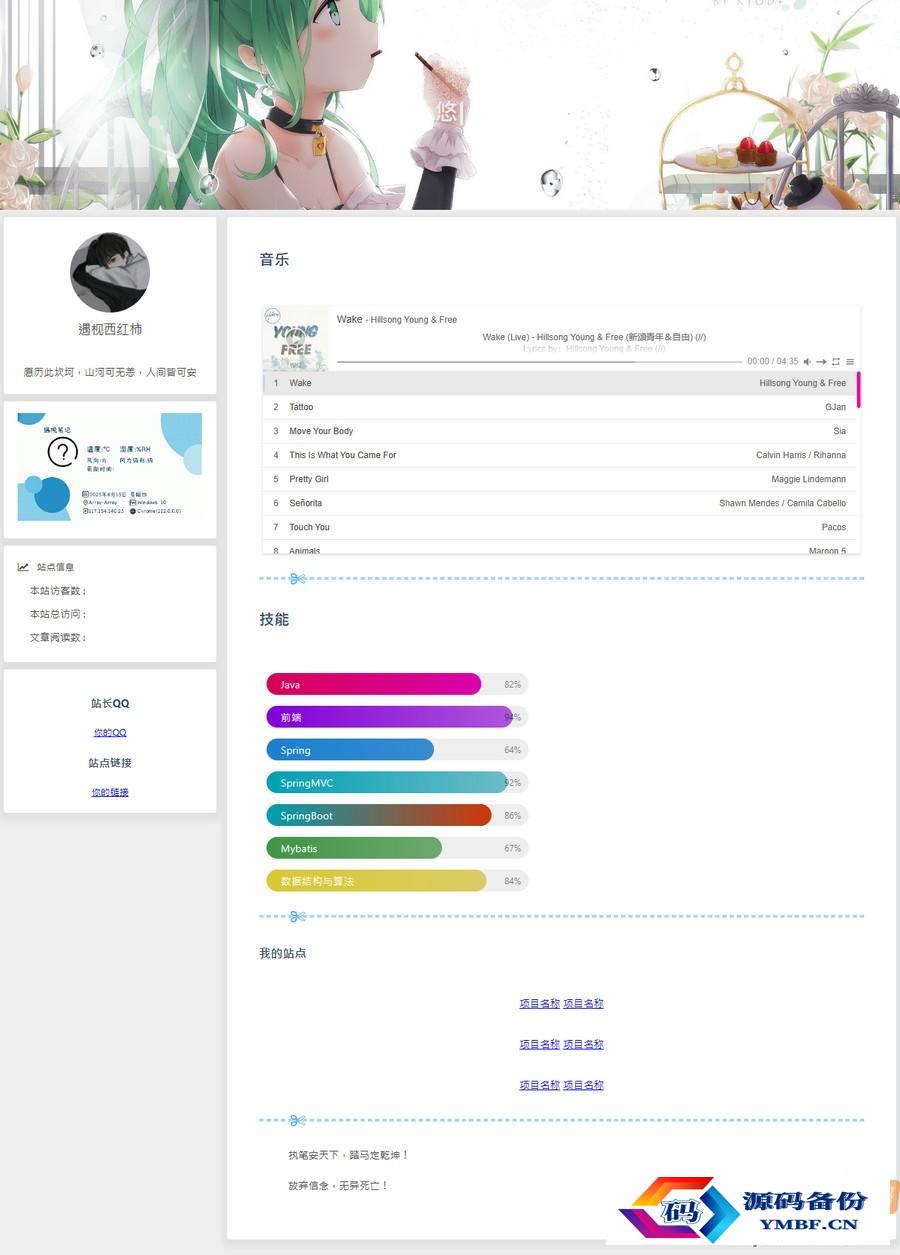Screen dimensions: 900x1255
Task: Click the 前端 skill label
Action: [x=291, y=717]
